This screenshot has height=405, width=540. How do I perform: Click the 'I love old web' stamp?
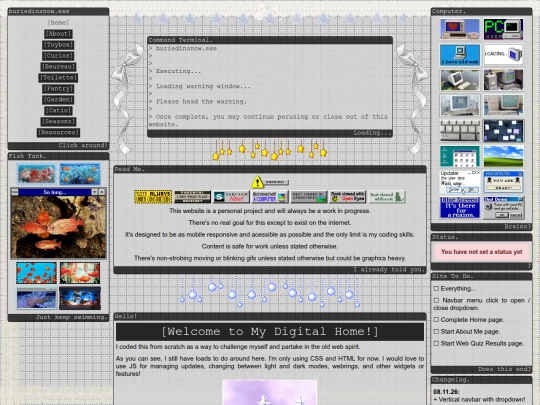point(459,55)
